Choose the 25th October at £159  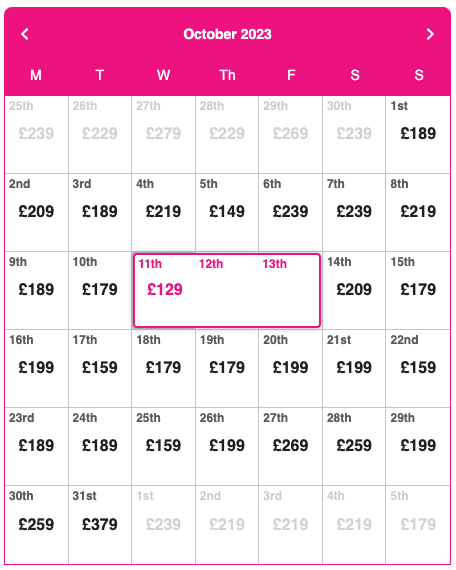click(x=163, y=446)
